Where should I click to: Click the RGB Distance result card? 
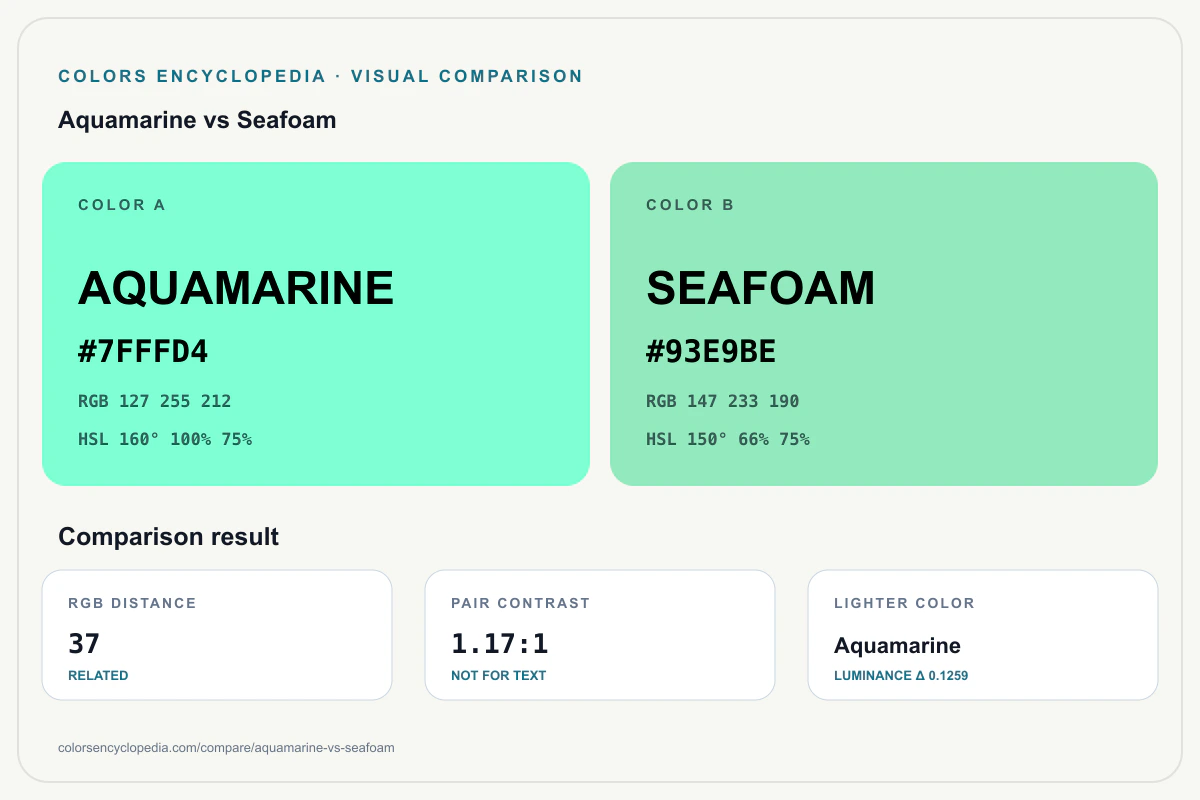217,635
